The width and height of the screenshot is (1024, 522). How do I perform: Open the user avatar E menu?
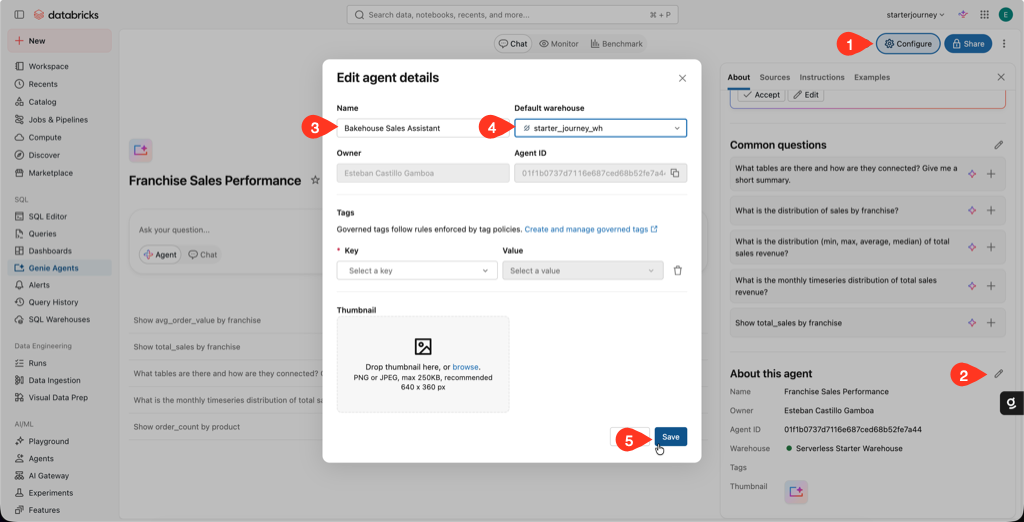pyautogui.click(x=1006, y=14)
